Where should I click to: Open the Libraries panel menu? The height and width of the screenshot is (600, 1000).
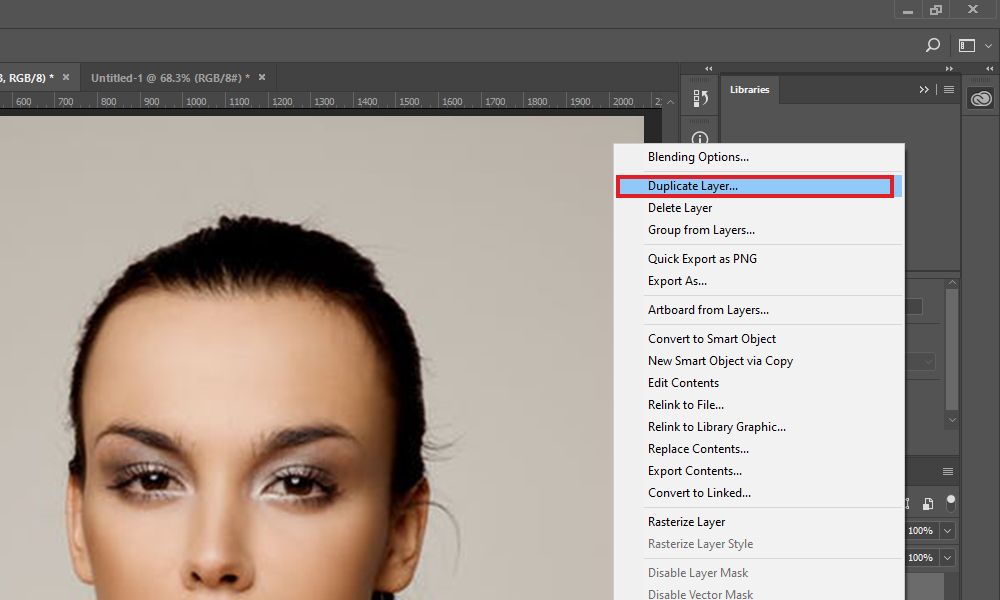pos(949,90)
